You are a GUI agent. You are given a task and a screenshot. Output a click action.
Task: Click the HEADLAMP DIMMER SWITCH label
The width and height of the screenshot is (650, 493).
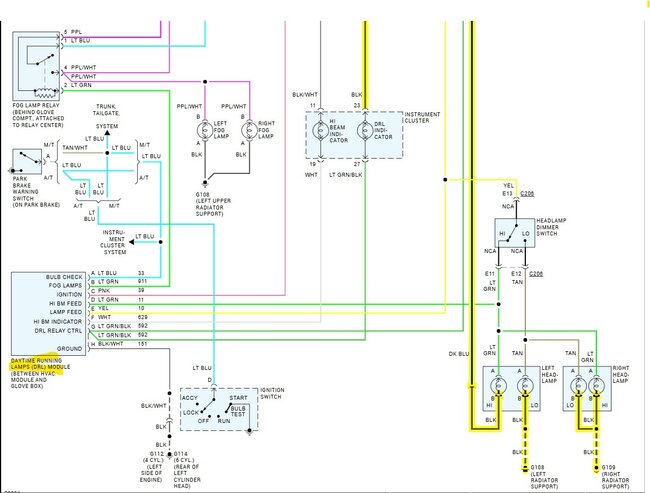point(551,227)
